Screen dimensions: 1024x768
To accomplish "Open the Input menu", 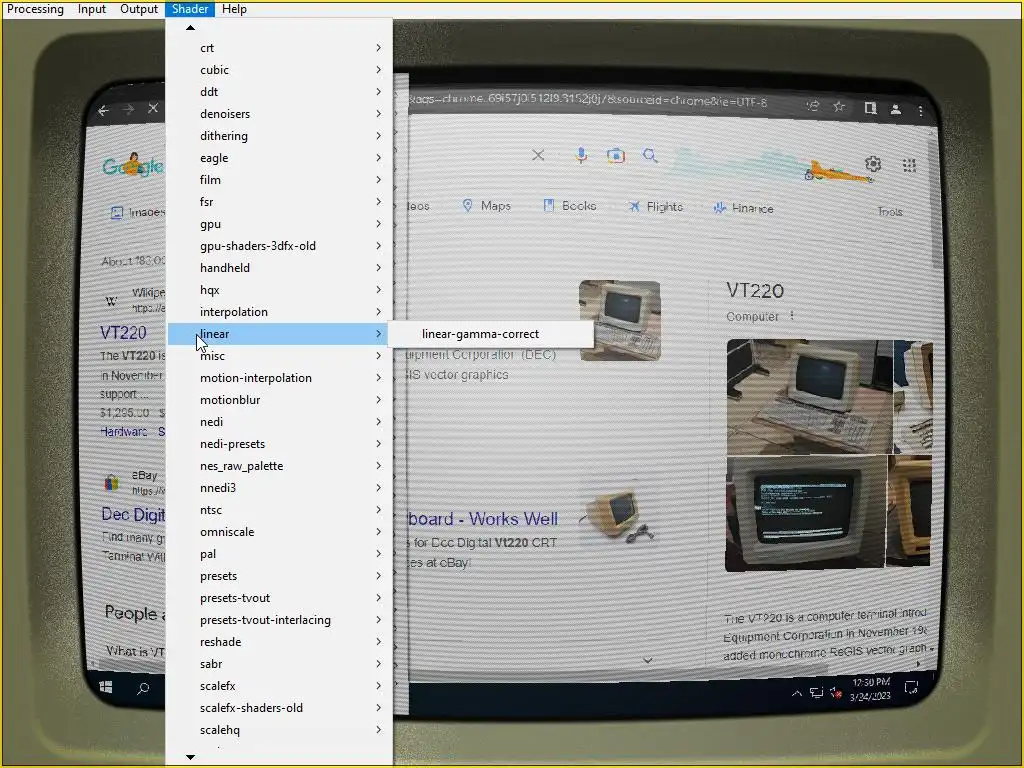I will pyautogui.click(x=91, y=9).
